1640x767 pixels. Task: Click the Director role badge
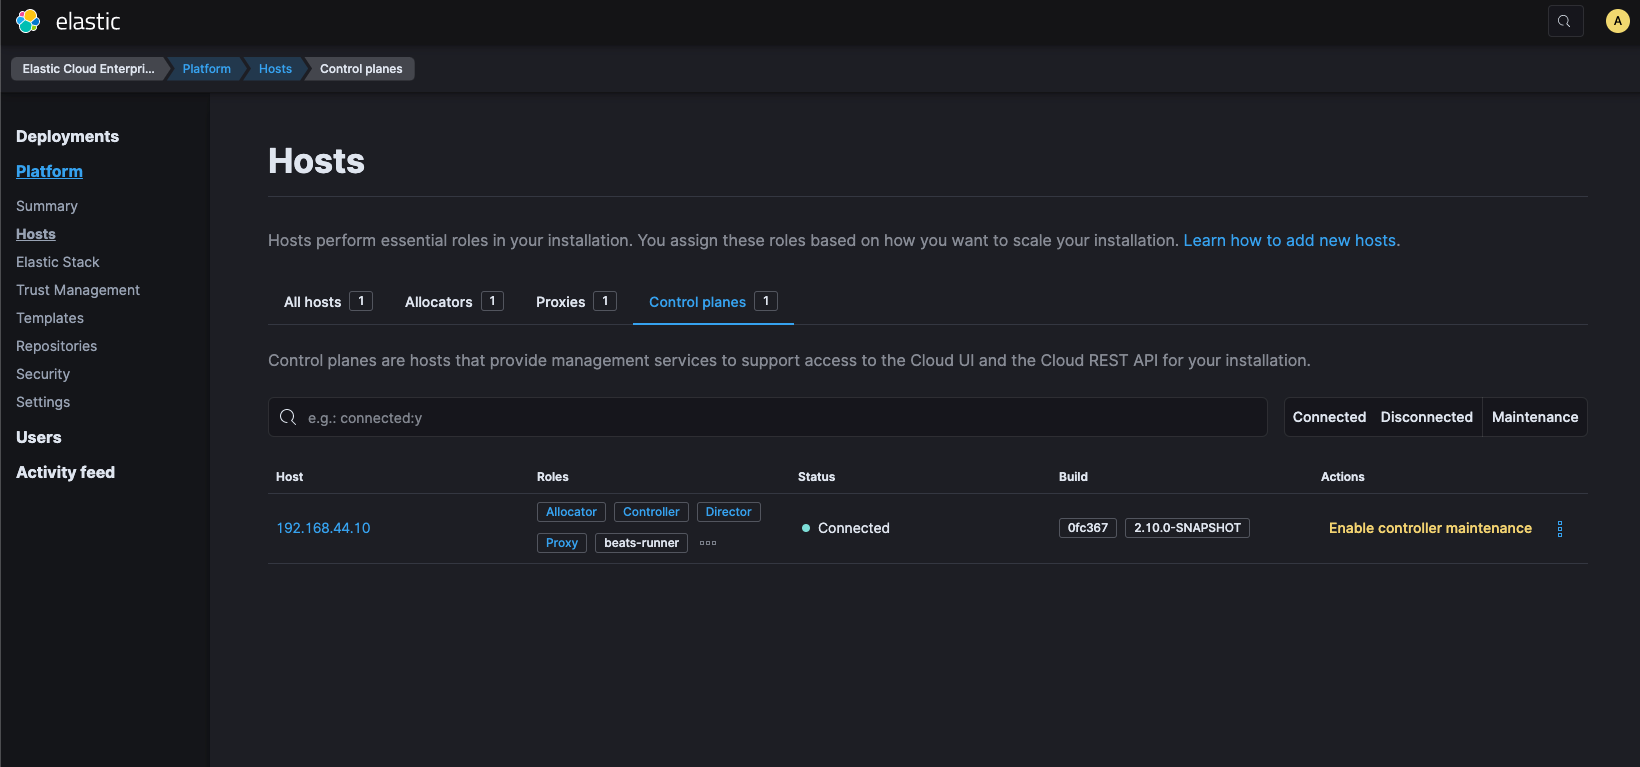click(728, 512)
